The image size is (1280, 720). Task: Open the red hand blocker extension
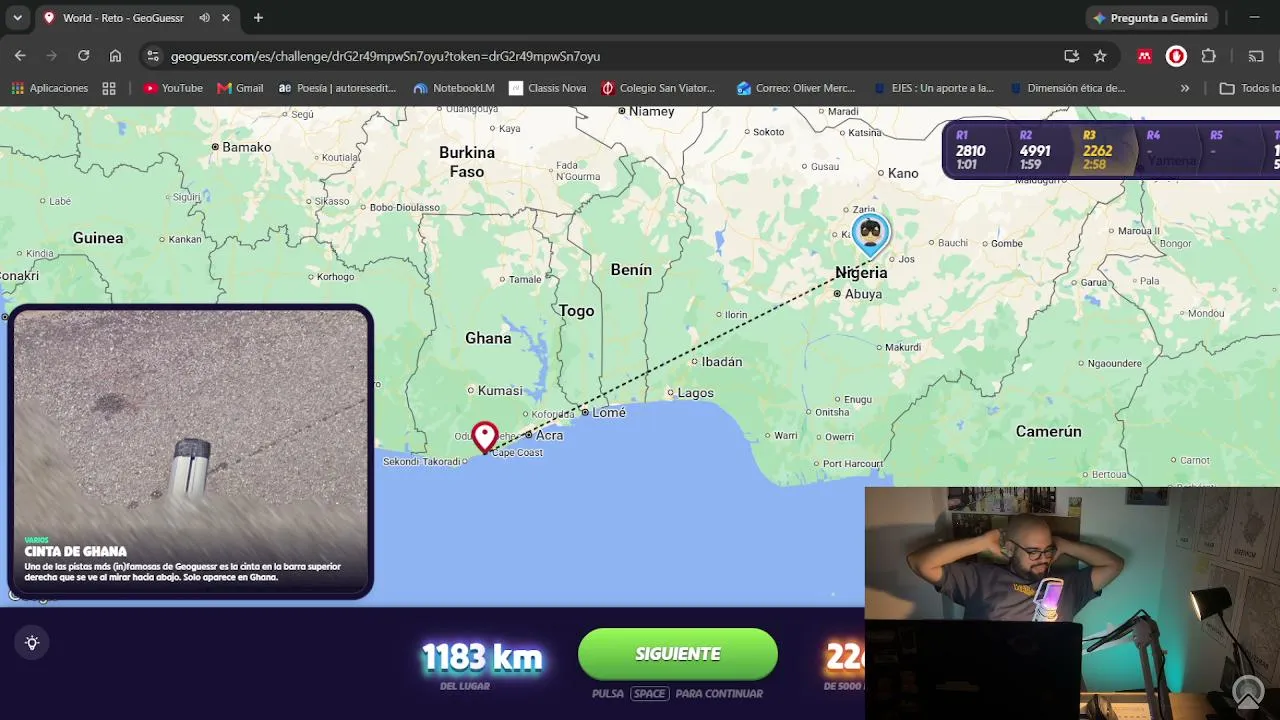1176,56
